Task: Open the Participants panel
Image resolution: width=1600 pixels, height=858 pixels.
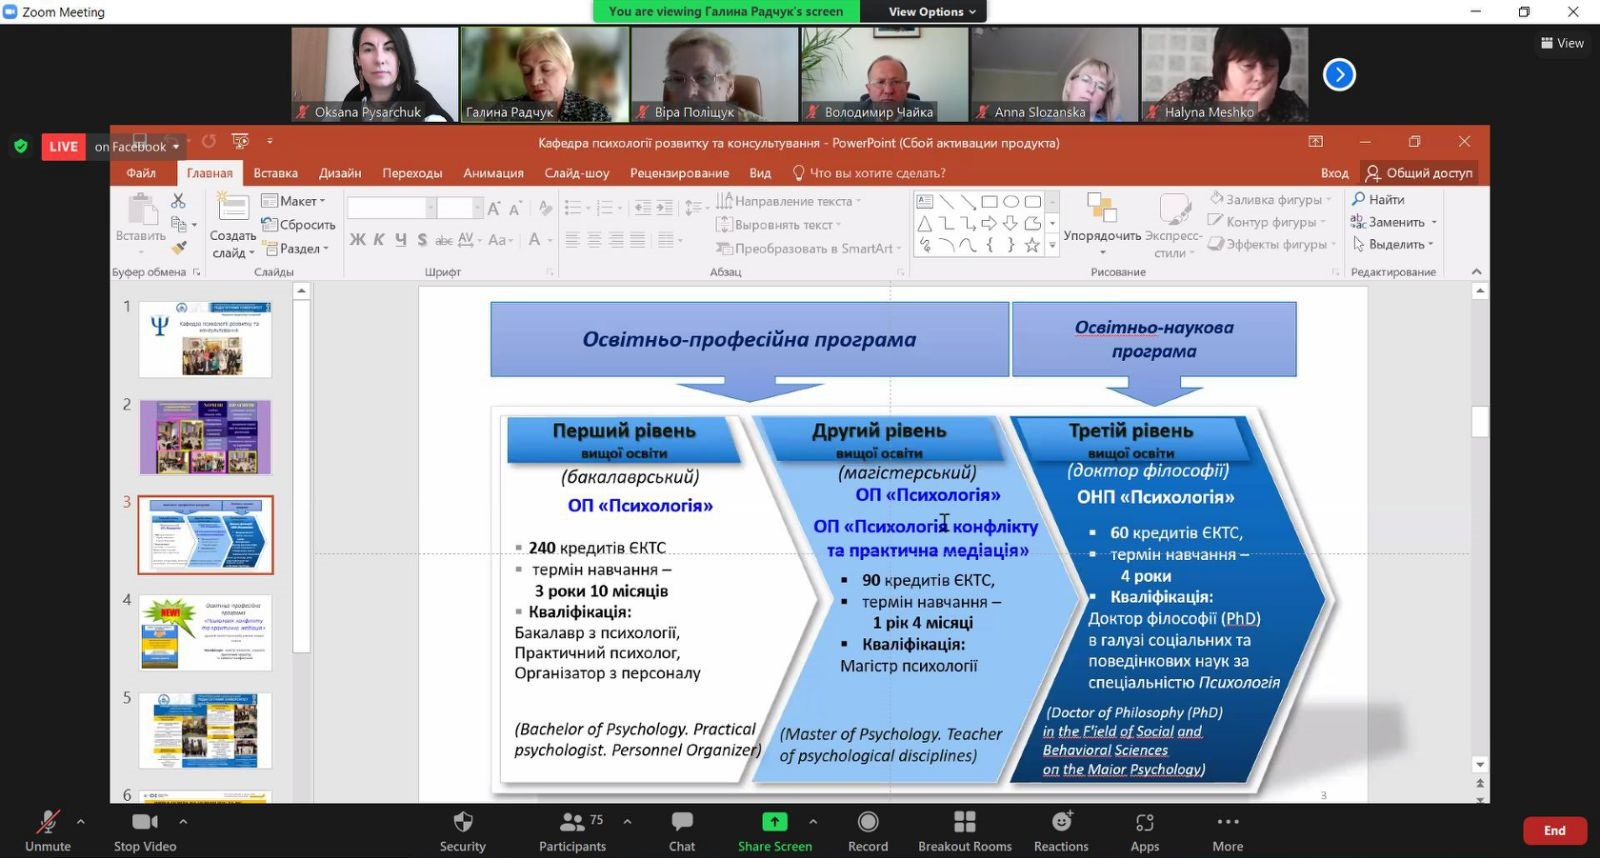Action: tap(572, 822)
